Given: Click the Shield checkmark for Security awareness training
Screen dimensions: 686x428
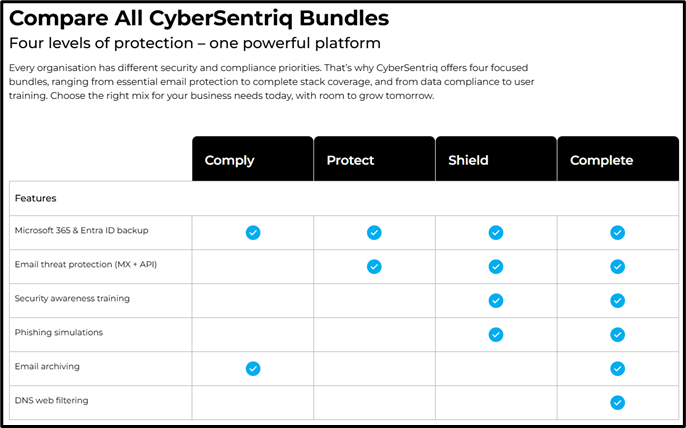Looking at the screenshot, I should click(496, 301).
